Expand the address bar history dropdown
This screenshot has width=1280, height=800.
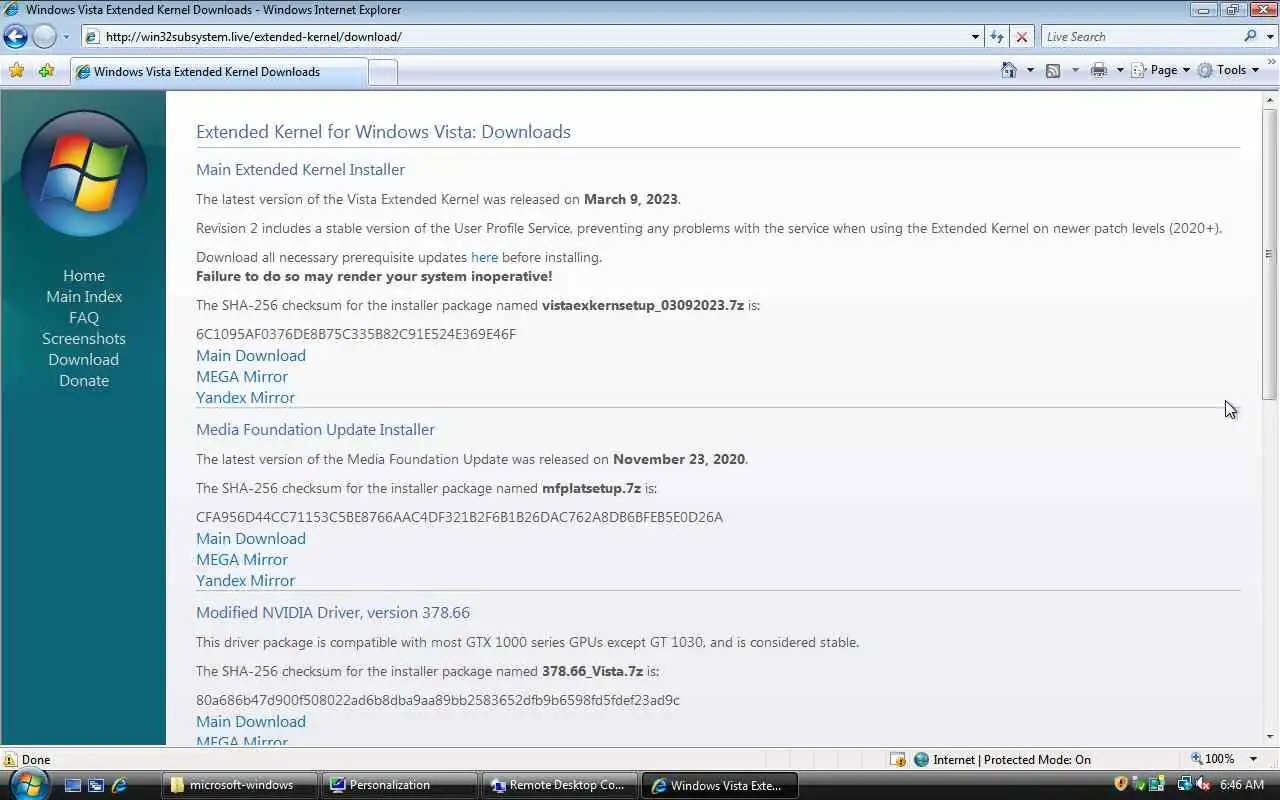point(976,37)
